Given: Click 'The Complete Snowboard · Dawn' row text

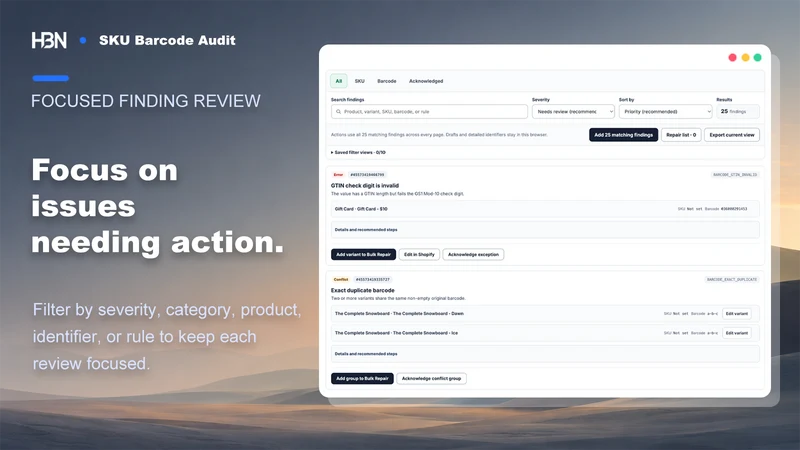Looking at the screenshot, I should point(399,313).
